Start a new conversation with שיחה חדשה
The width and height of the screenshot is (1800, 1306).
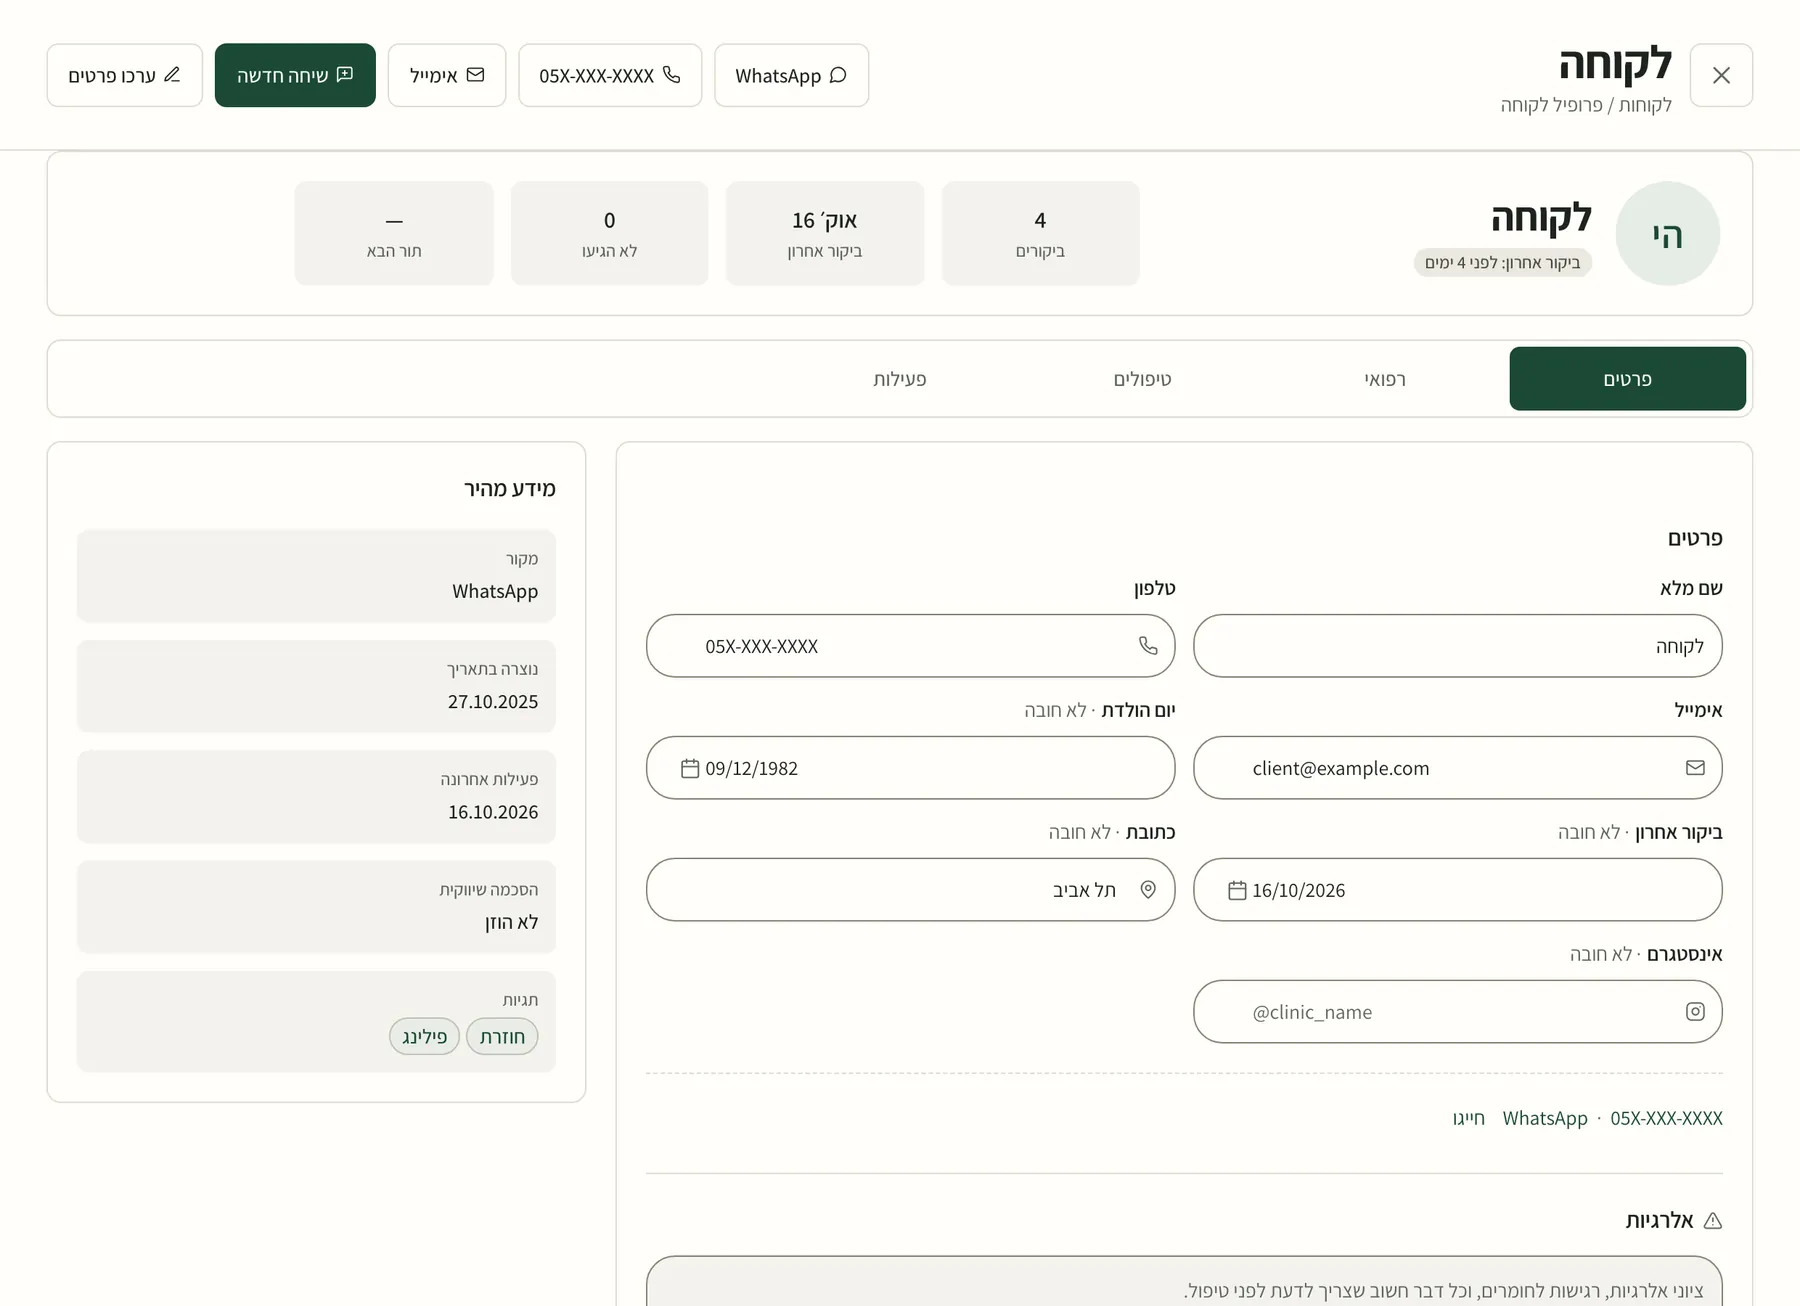pyautogui.click(x=295, y=75)
